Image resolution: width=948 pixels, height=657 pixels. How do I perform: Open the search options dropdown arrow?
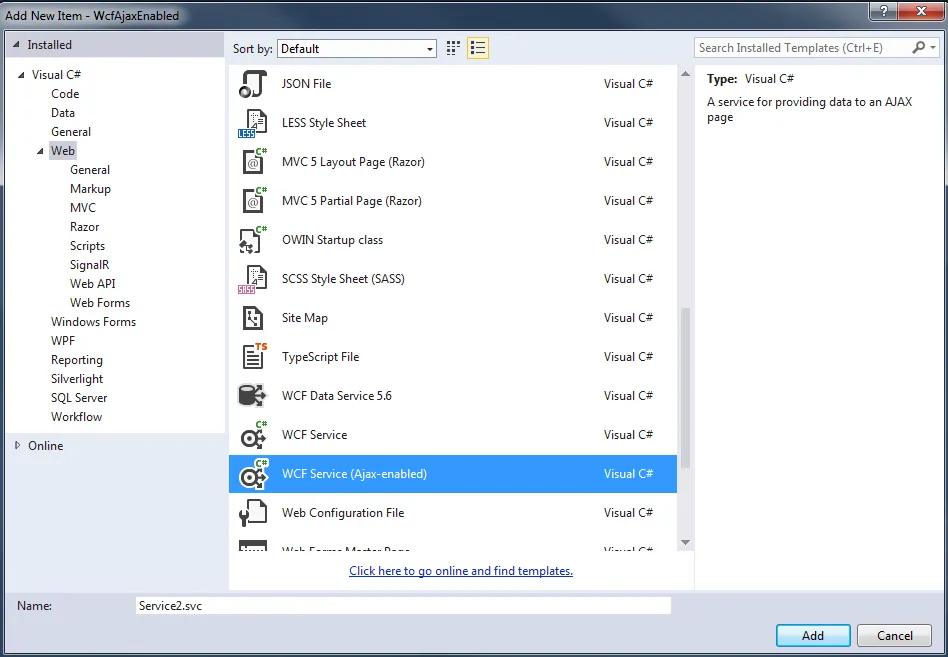pyautogui.click(x=933, y=47)
